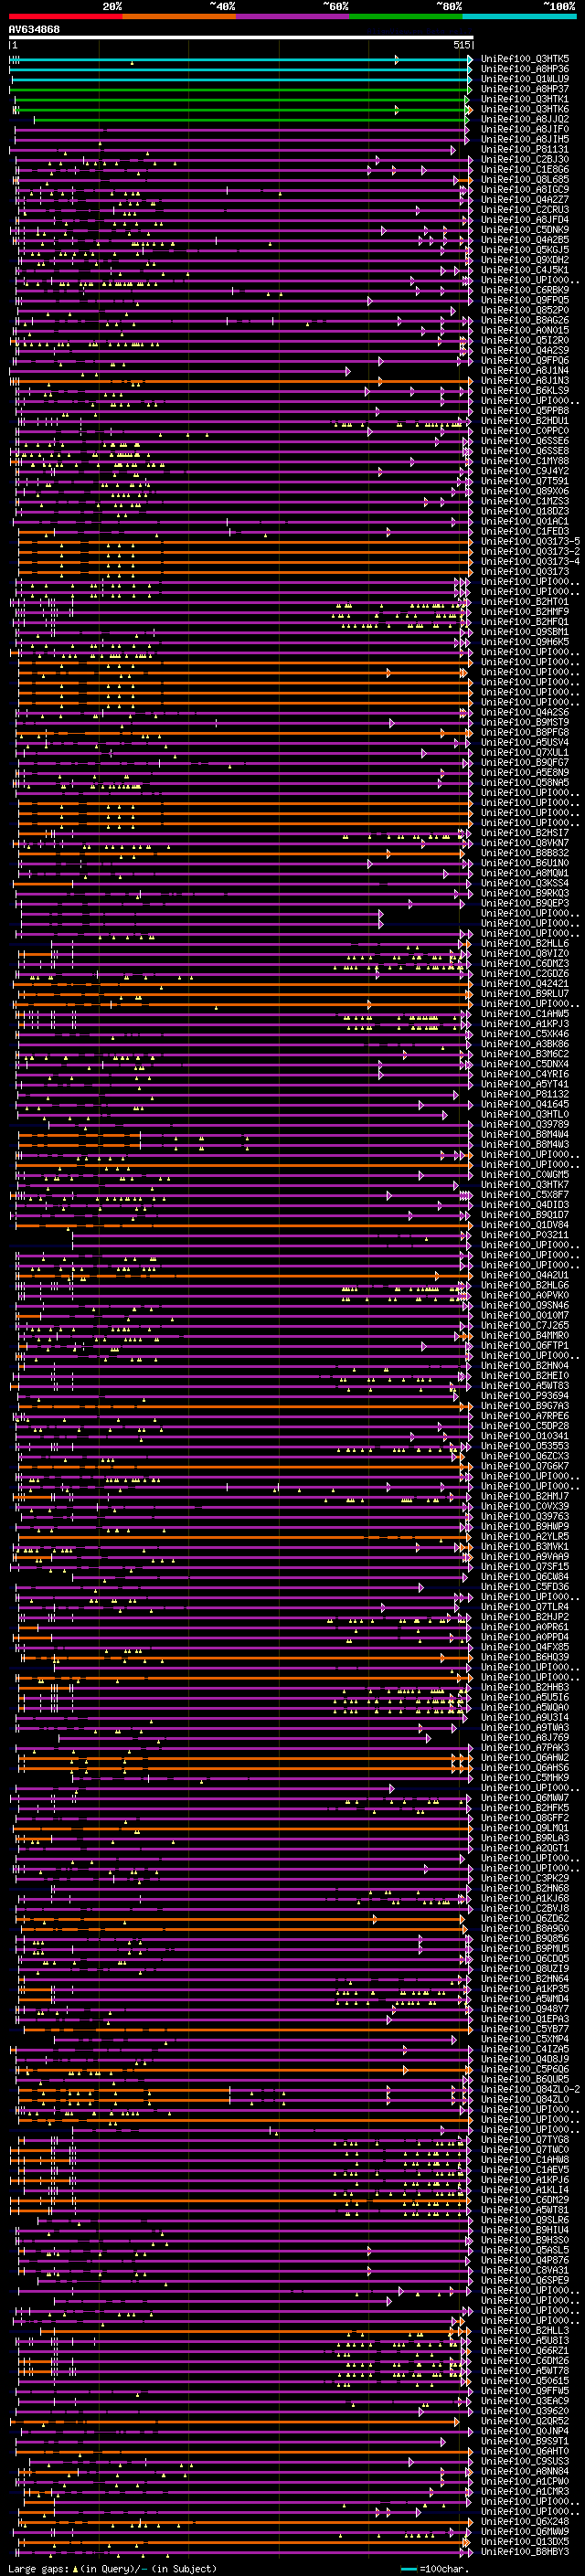The width and height of the screenshot is (585, 2576).
Task: Click the label UniRef100_C2BJ30
Action: pyautogui.click(x=525, y=160)
